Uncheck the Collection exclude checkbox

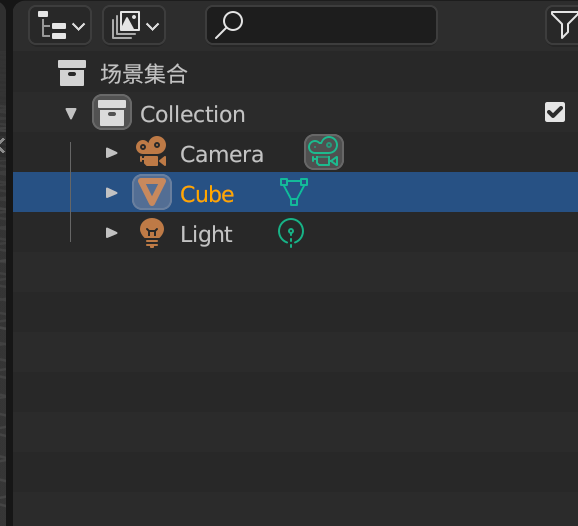click(555, 112)
